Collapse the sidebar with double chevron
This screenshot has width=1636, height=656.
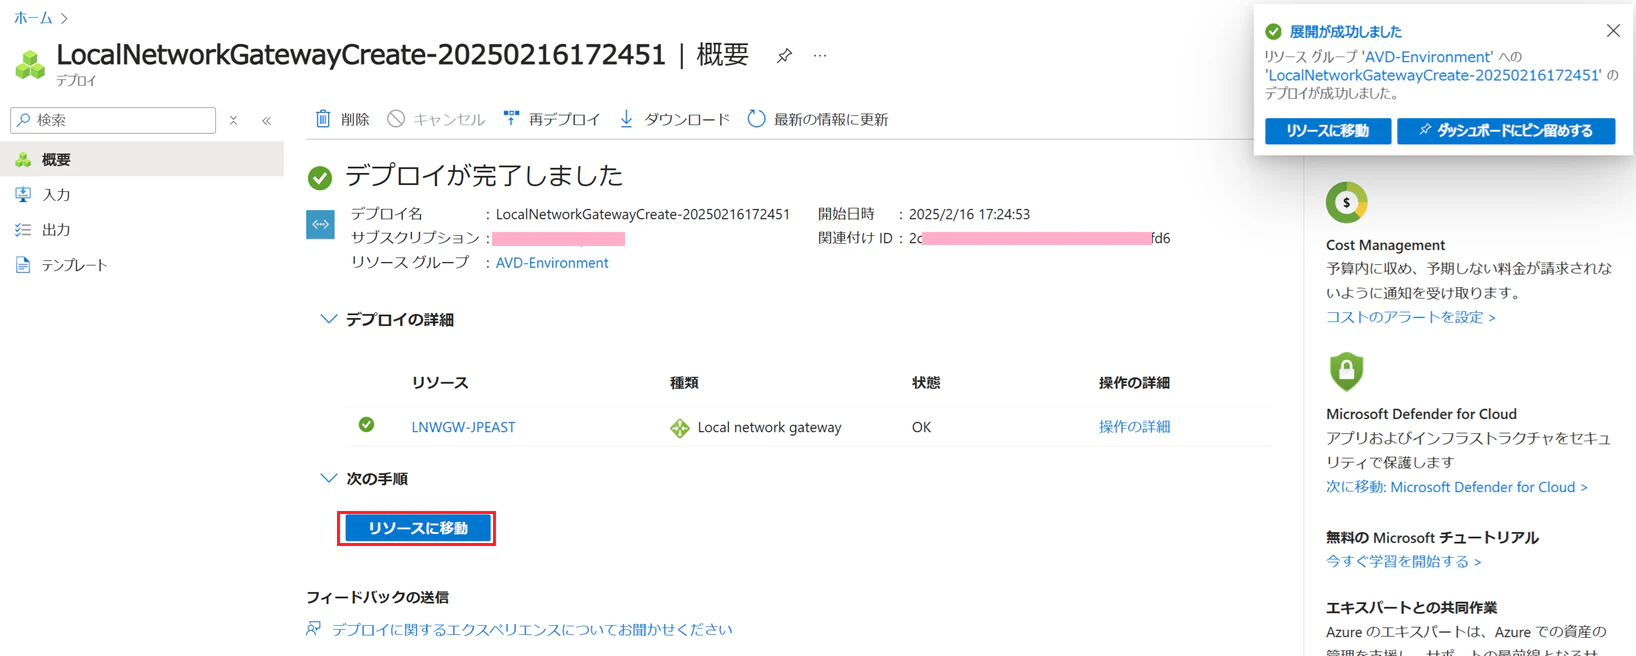point(267,120)
